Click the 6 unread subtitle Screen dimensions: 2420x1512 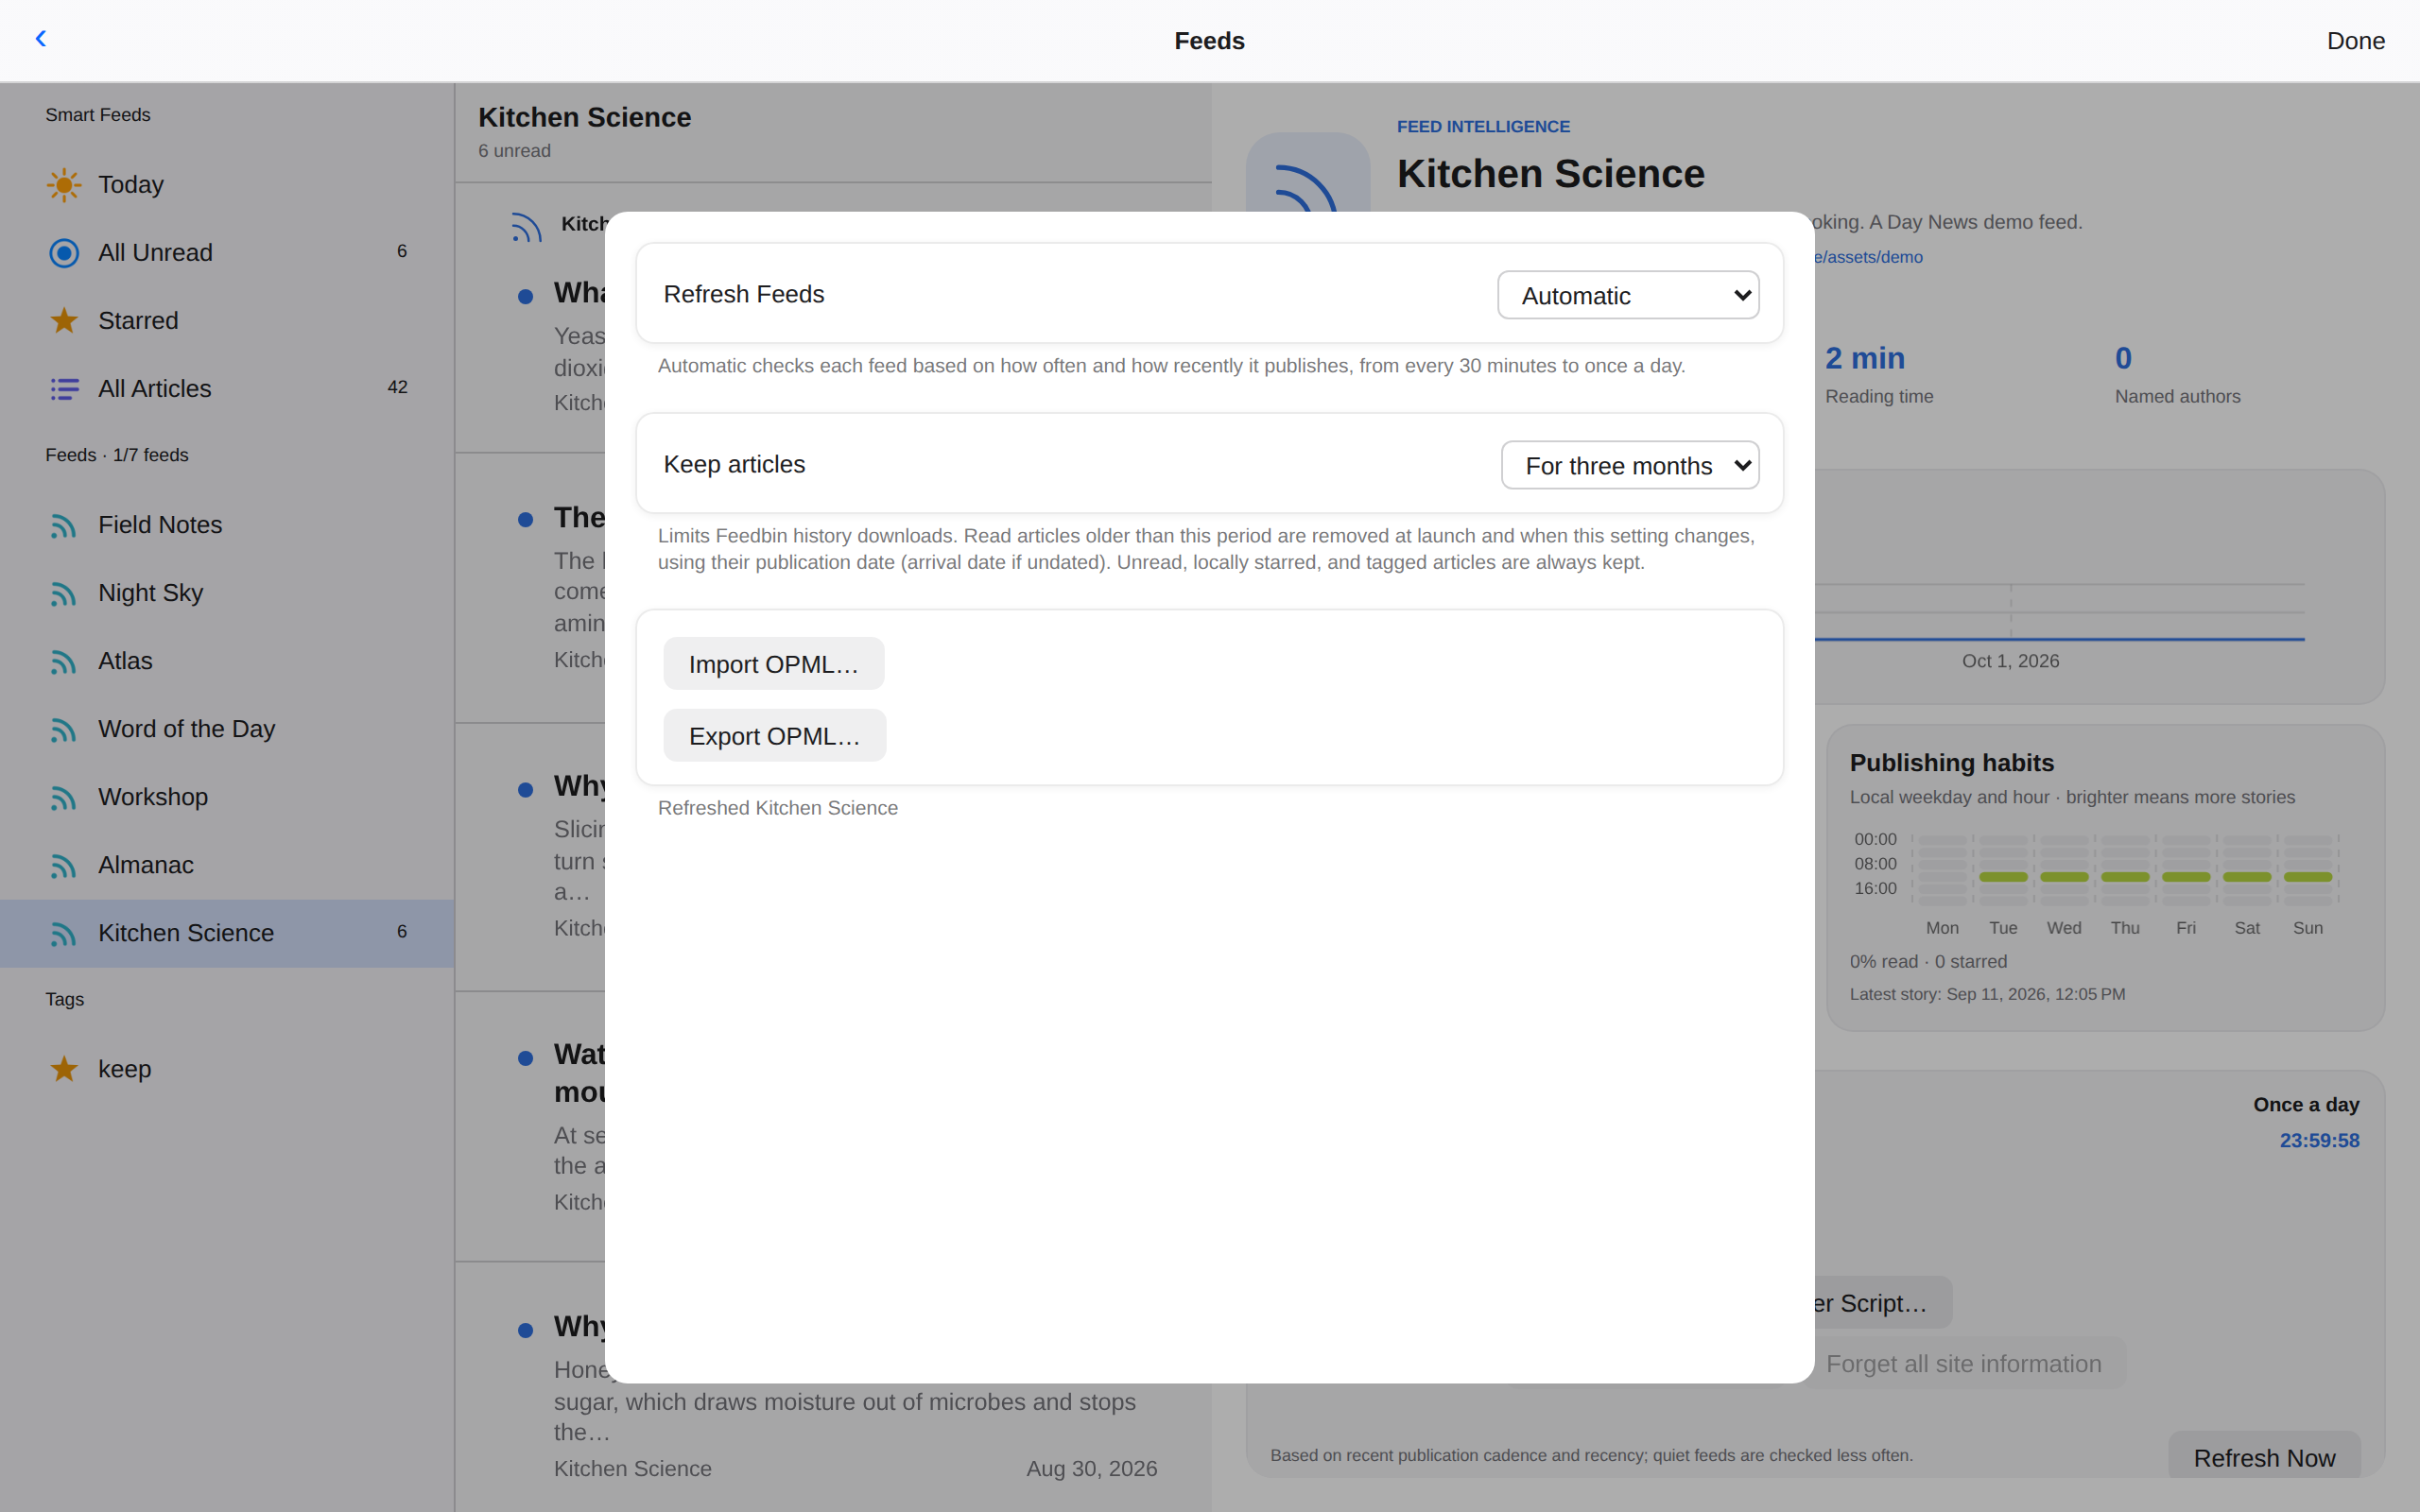click(x=514, y=151)
